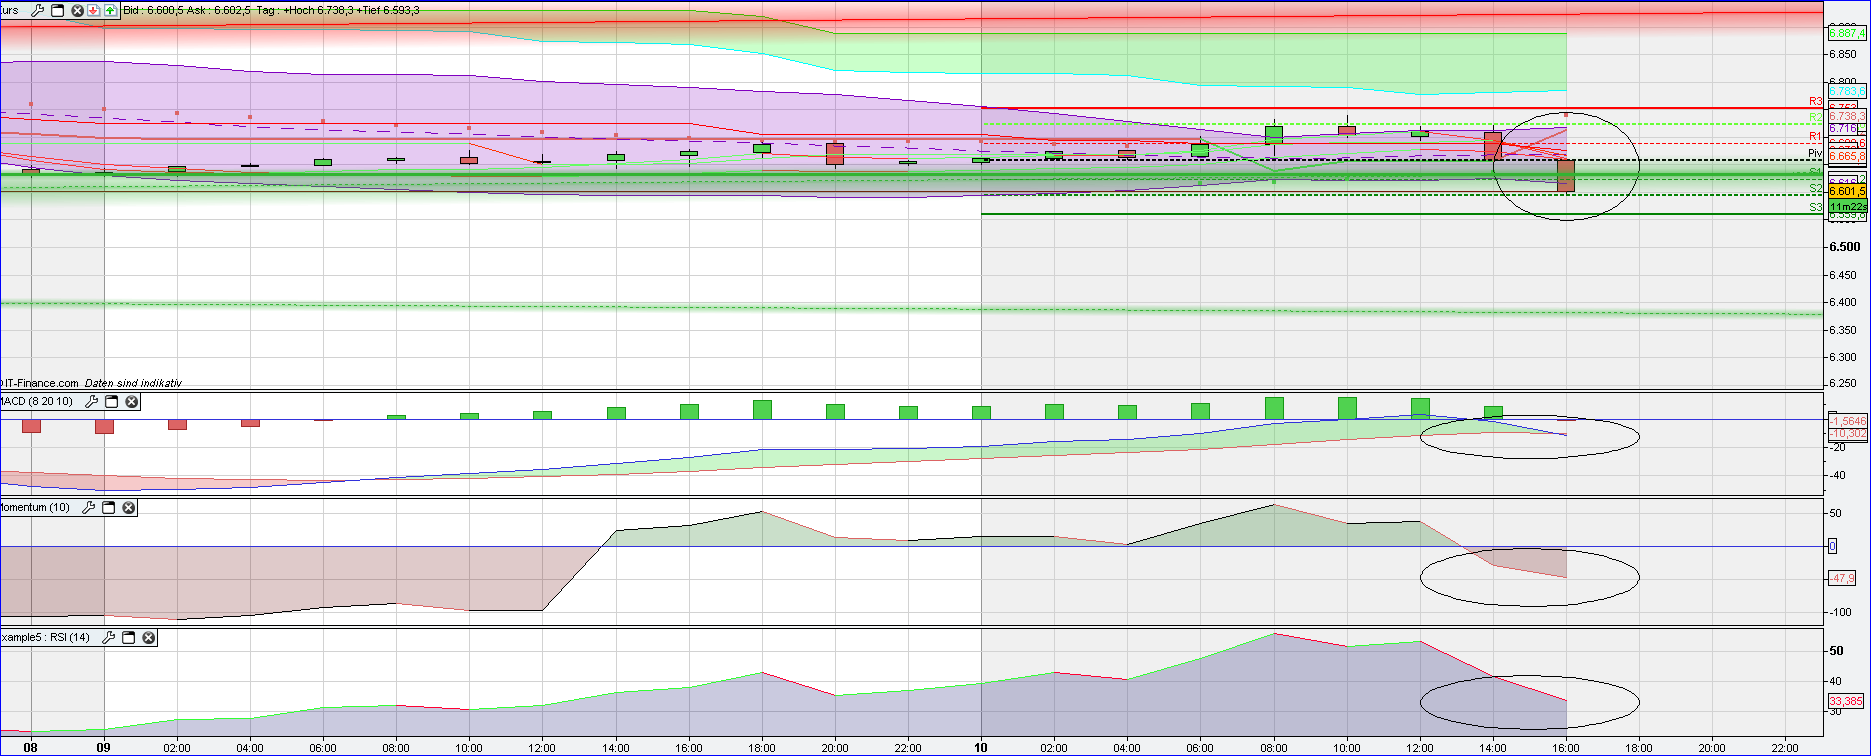Click the 6.300 price axis label
Screen dimensions: 1871x756
[1845, 357]
